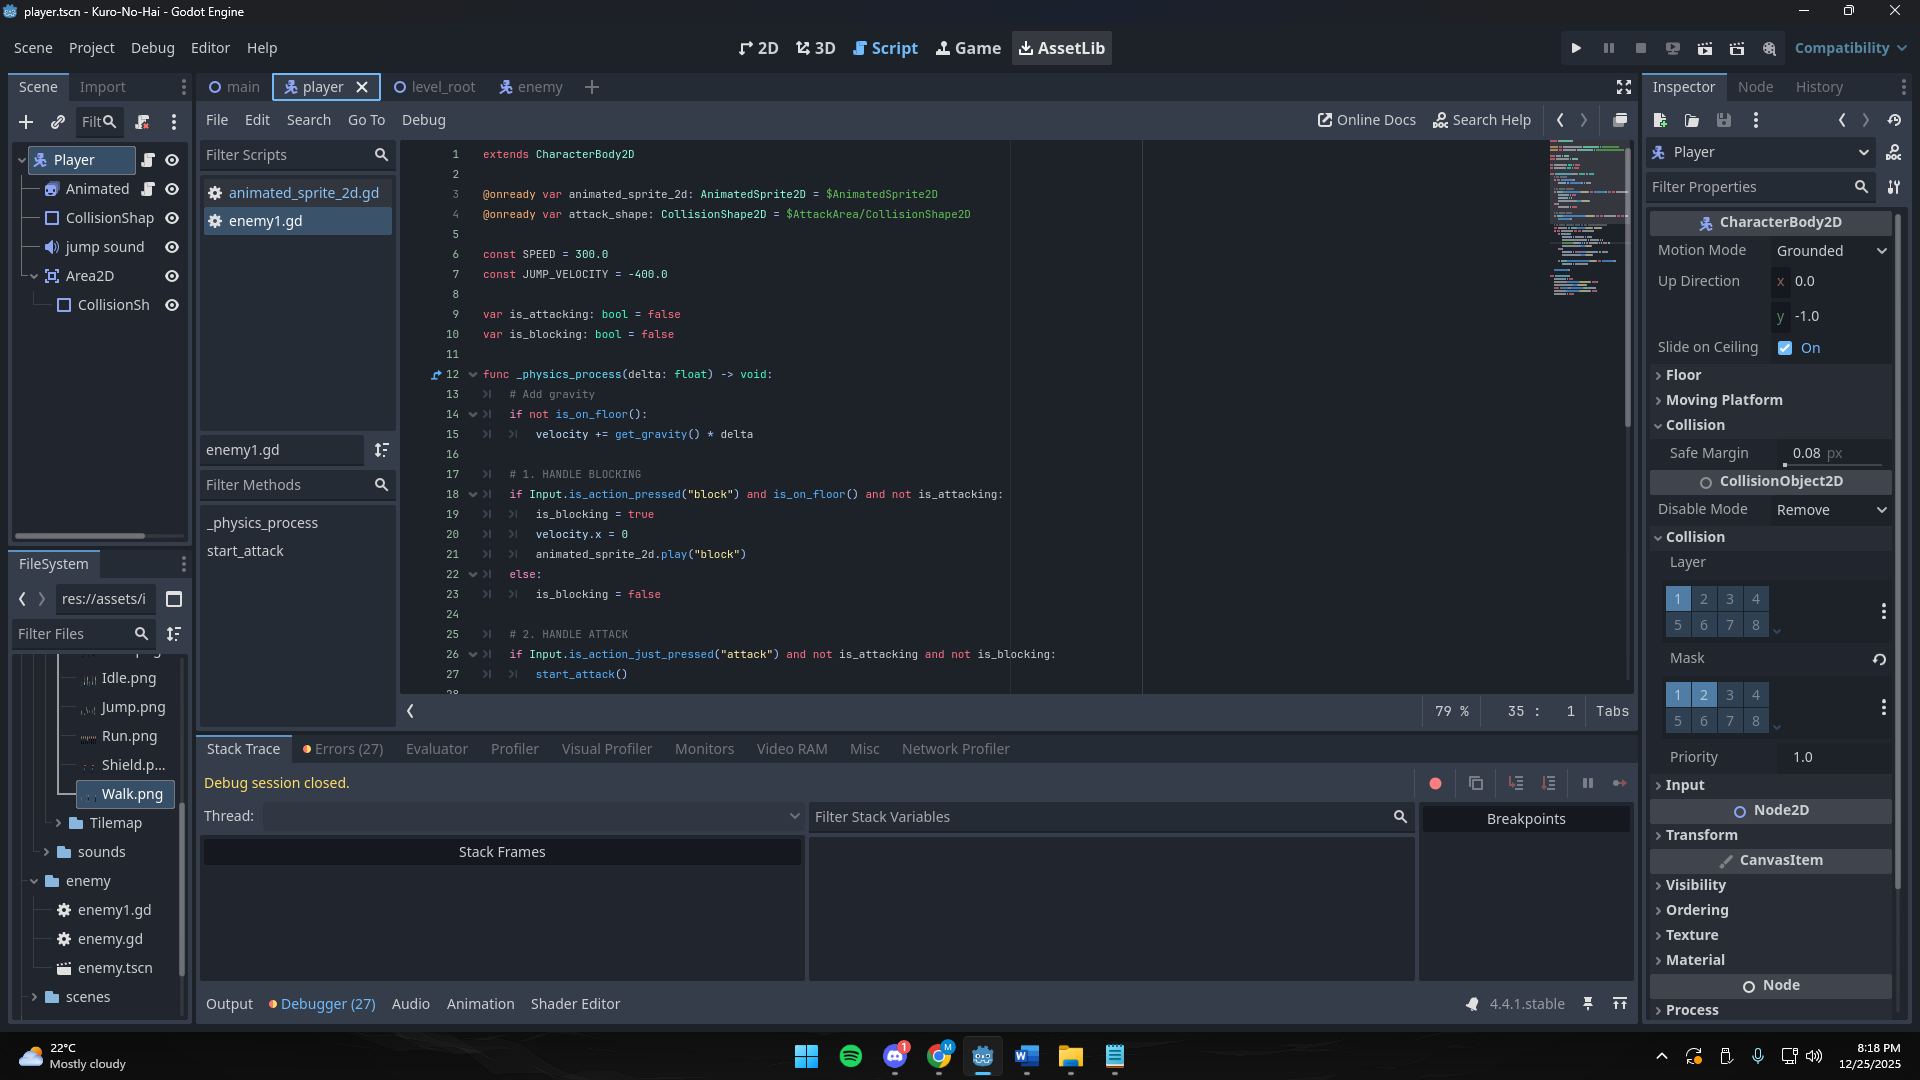The width and height of the screenshot is (1920, 1080).
Task: Hide the Area2D node
Action: (172, 276)
